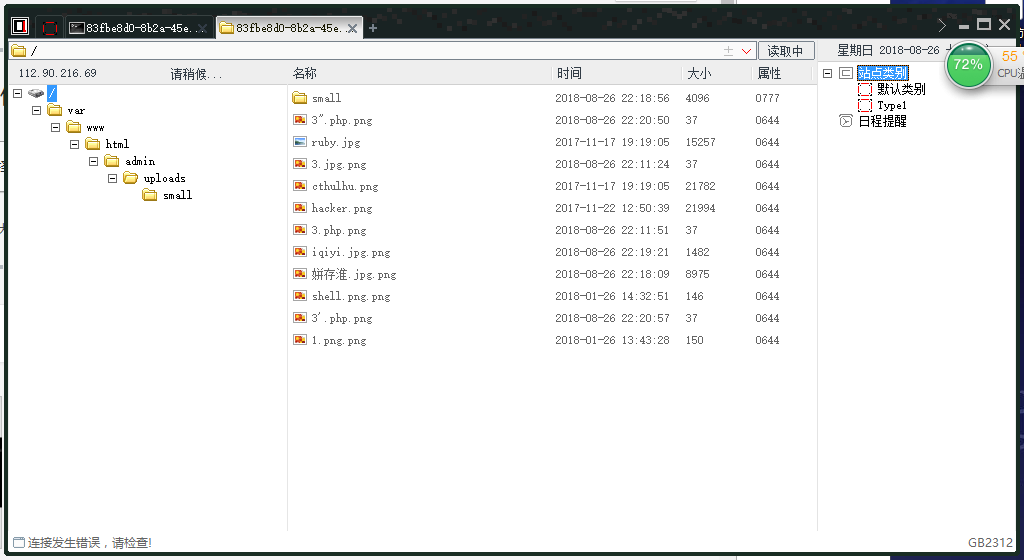Click size value 15257
The image size is (1024, 560).
(x=700, y=142)
